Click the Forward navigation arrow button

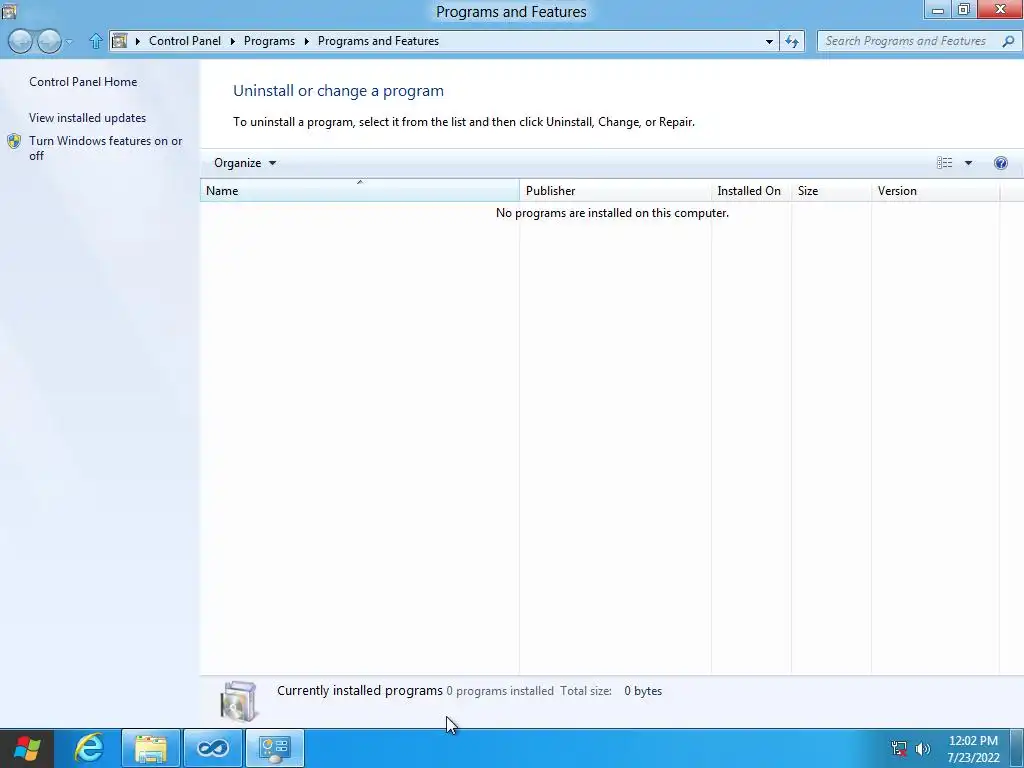point(49,41)
